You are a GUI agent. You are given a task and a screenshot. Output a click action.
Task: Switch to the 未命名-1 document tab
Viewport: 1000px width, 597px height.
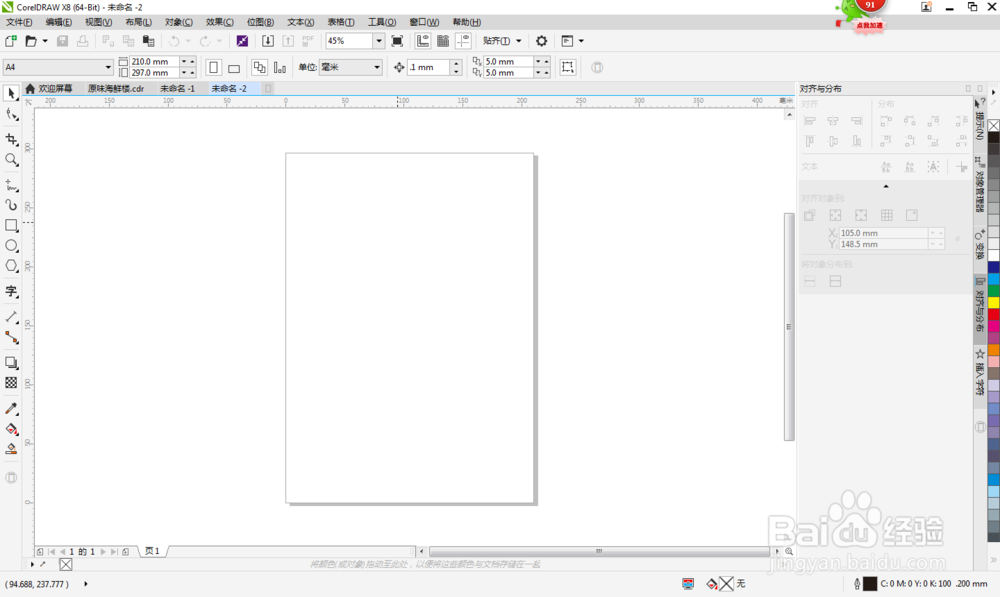point(177,89)
